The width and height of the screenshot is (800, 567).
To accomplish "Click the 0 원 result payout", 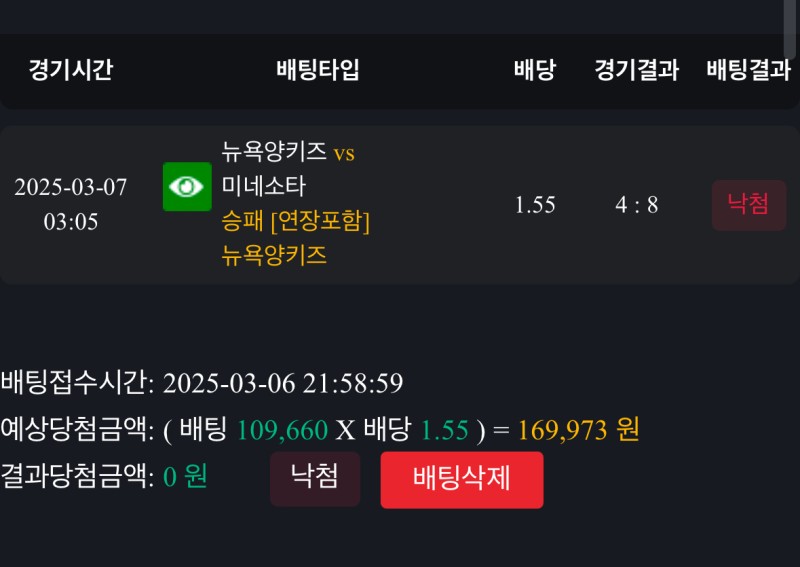I will coord(185,476).
